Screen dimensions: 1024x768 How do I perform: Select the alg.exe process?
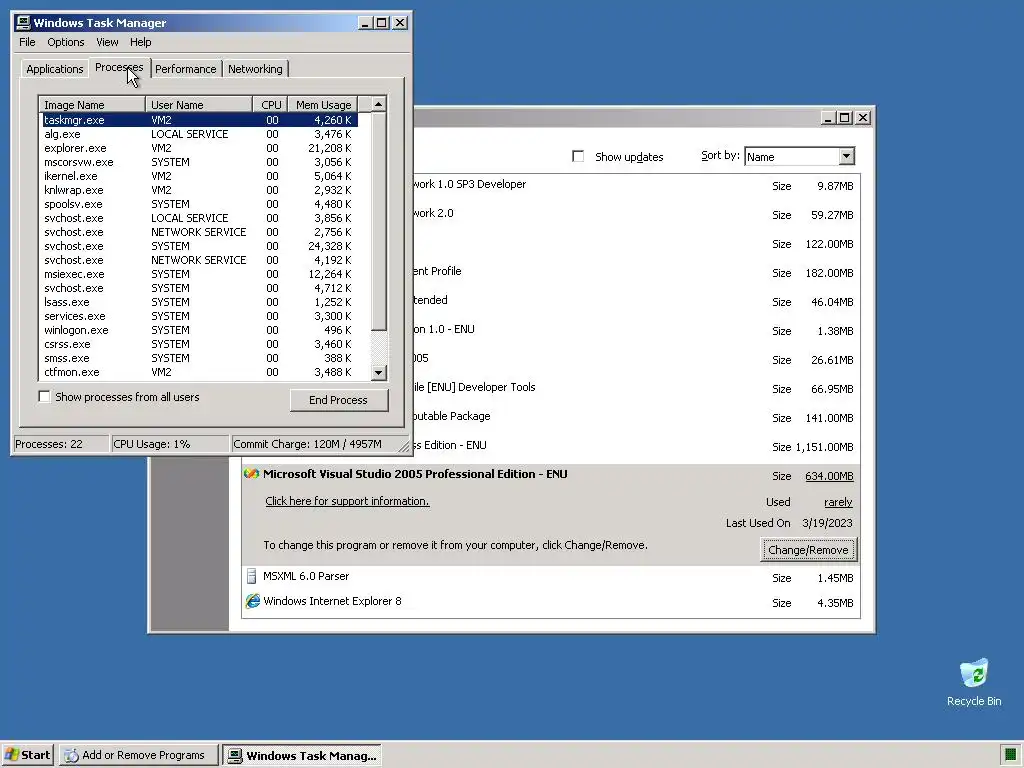[199, 134]
